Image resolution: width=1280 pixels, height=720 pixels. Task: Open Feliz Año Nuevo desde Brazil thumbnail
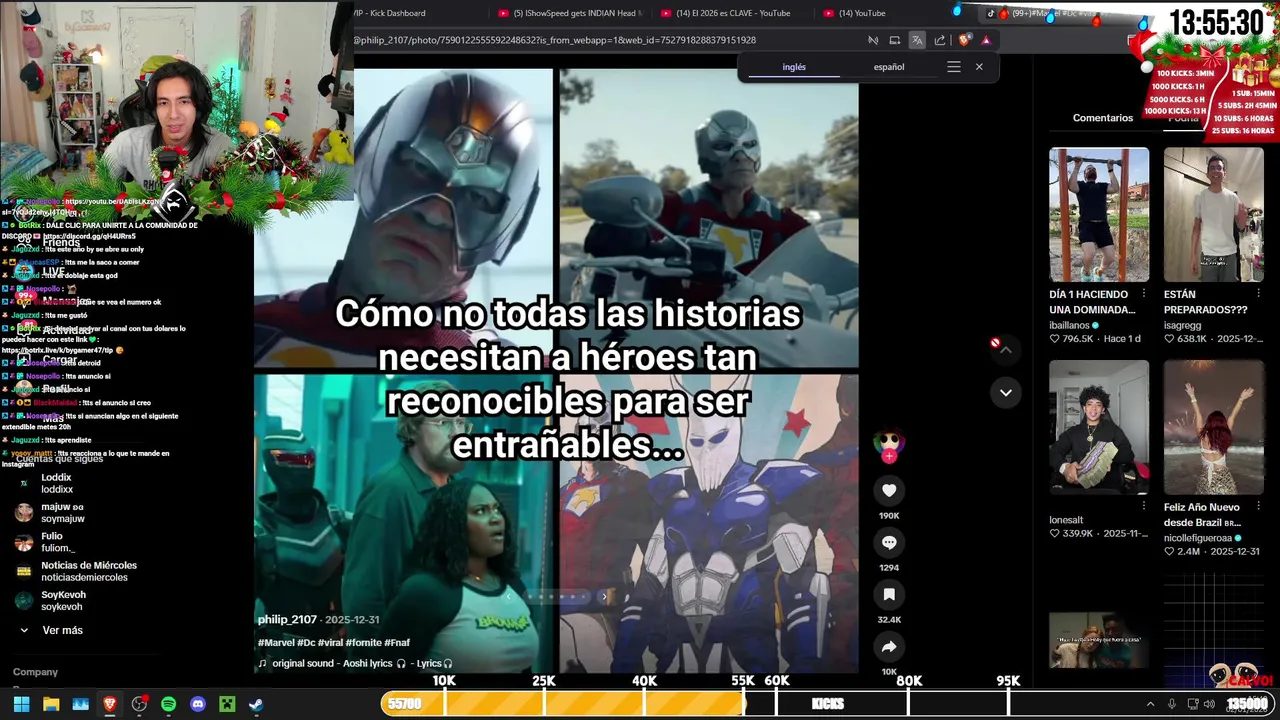coord(1214,427)
